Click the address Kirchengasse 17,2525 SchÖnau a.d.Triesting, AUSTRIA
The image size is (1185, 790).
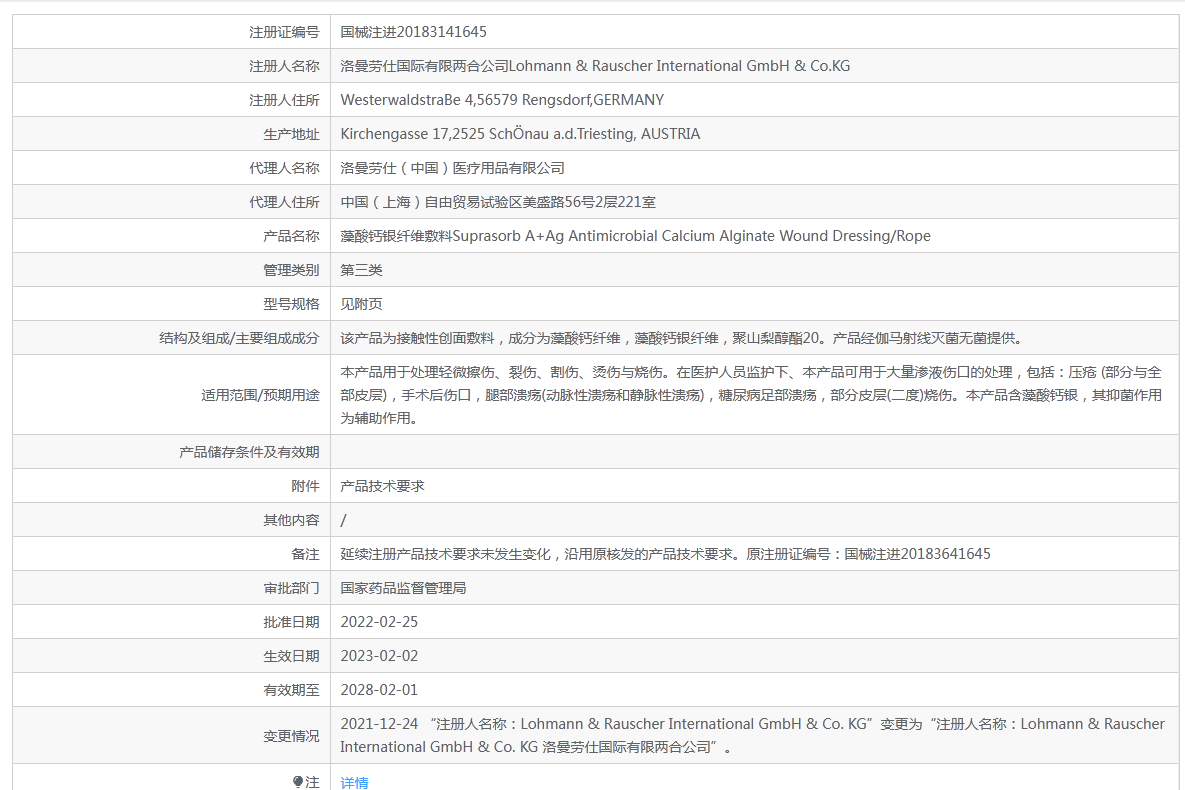(x=520, y=134)
